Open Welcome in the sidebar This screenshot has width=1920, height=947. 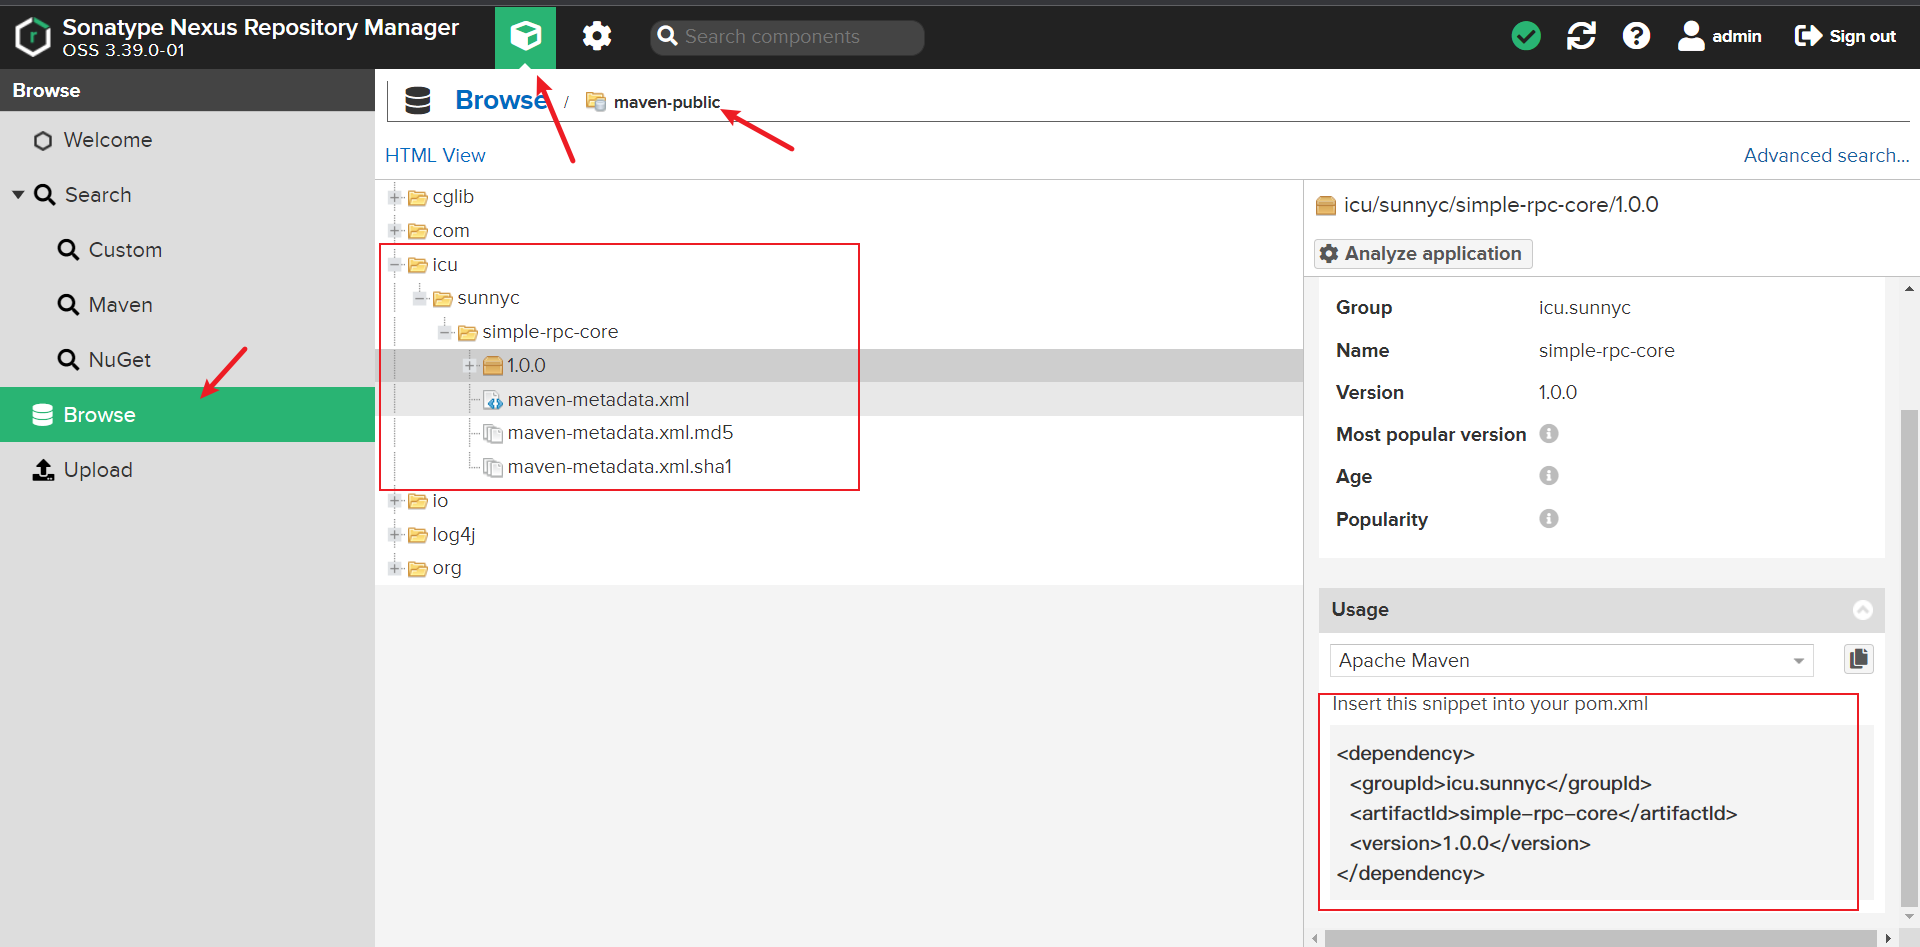tap(188, 140)
